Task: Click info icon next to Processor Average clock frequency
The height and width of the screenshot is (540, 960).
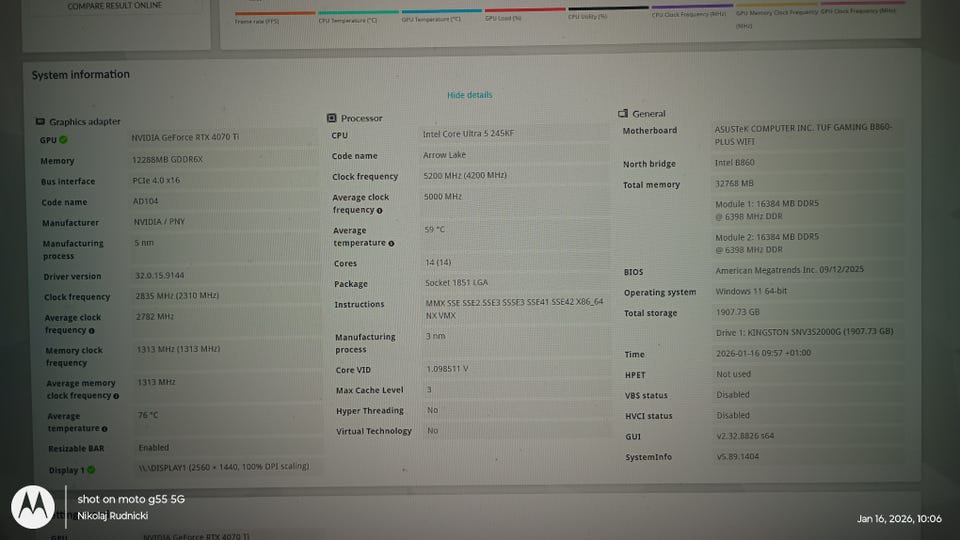Action: [380, 211]
